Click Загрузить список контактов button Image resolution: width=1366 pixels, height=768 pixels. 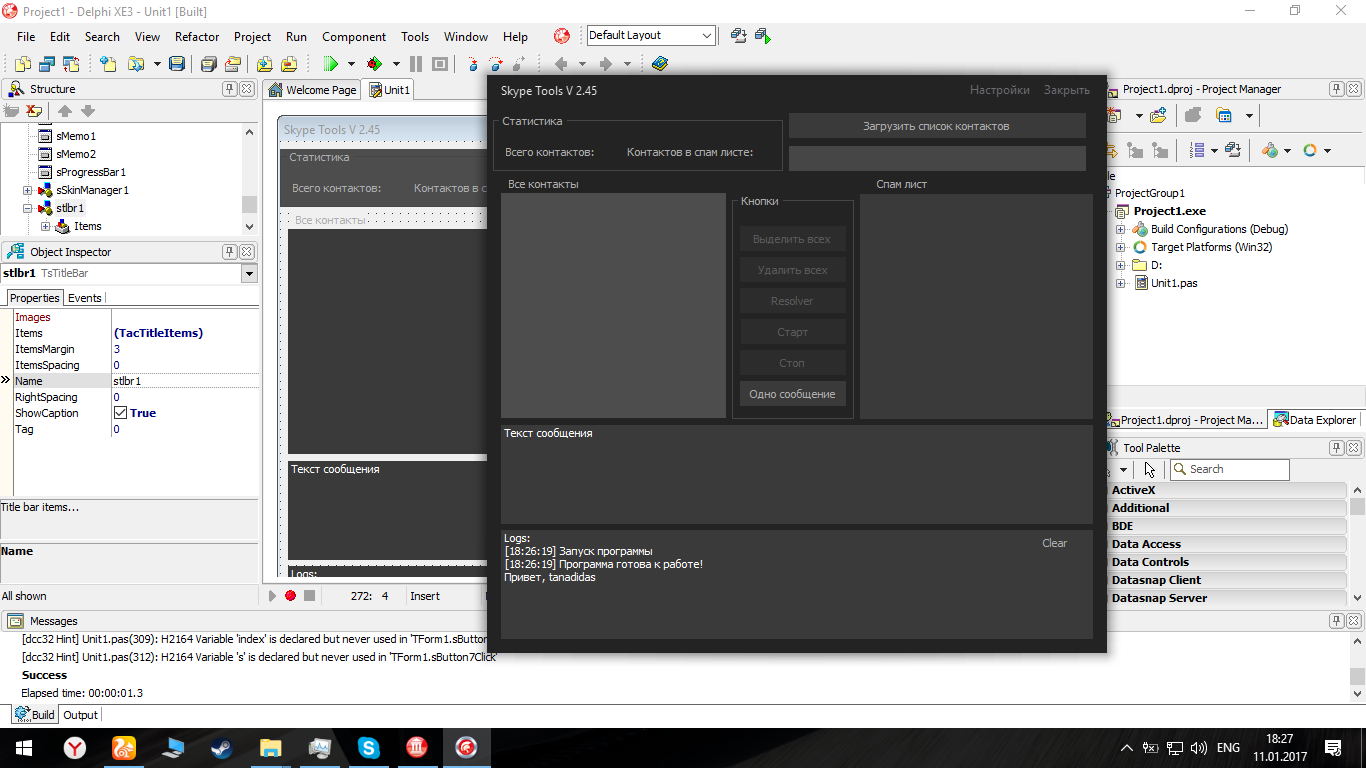(937, 126)
